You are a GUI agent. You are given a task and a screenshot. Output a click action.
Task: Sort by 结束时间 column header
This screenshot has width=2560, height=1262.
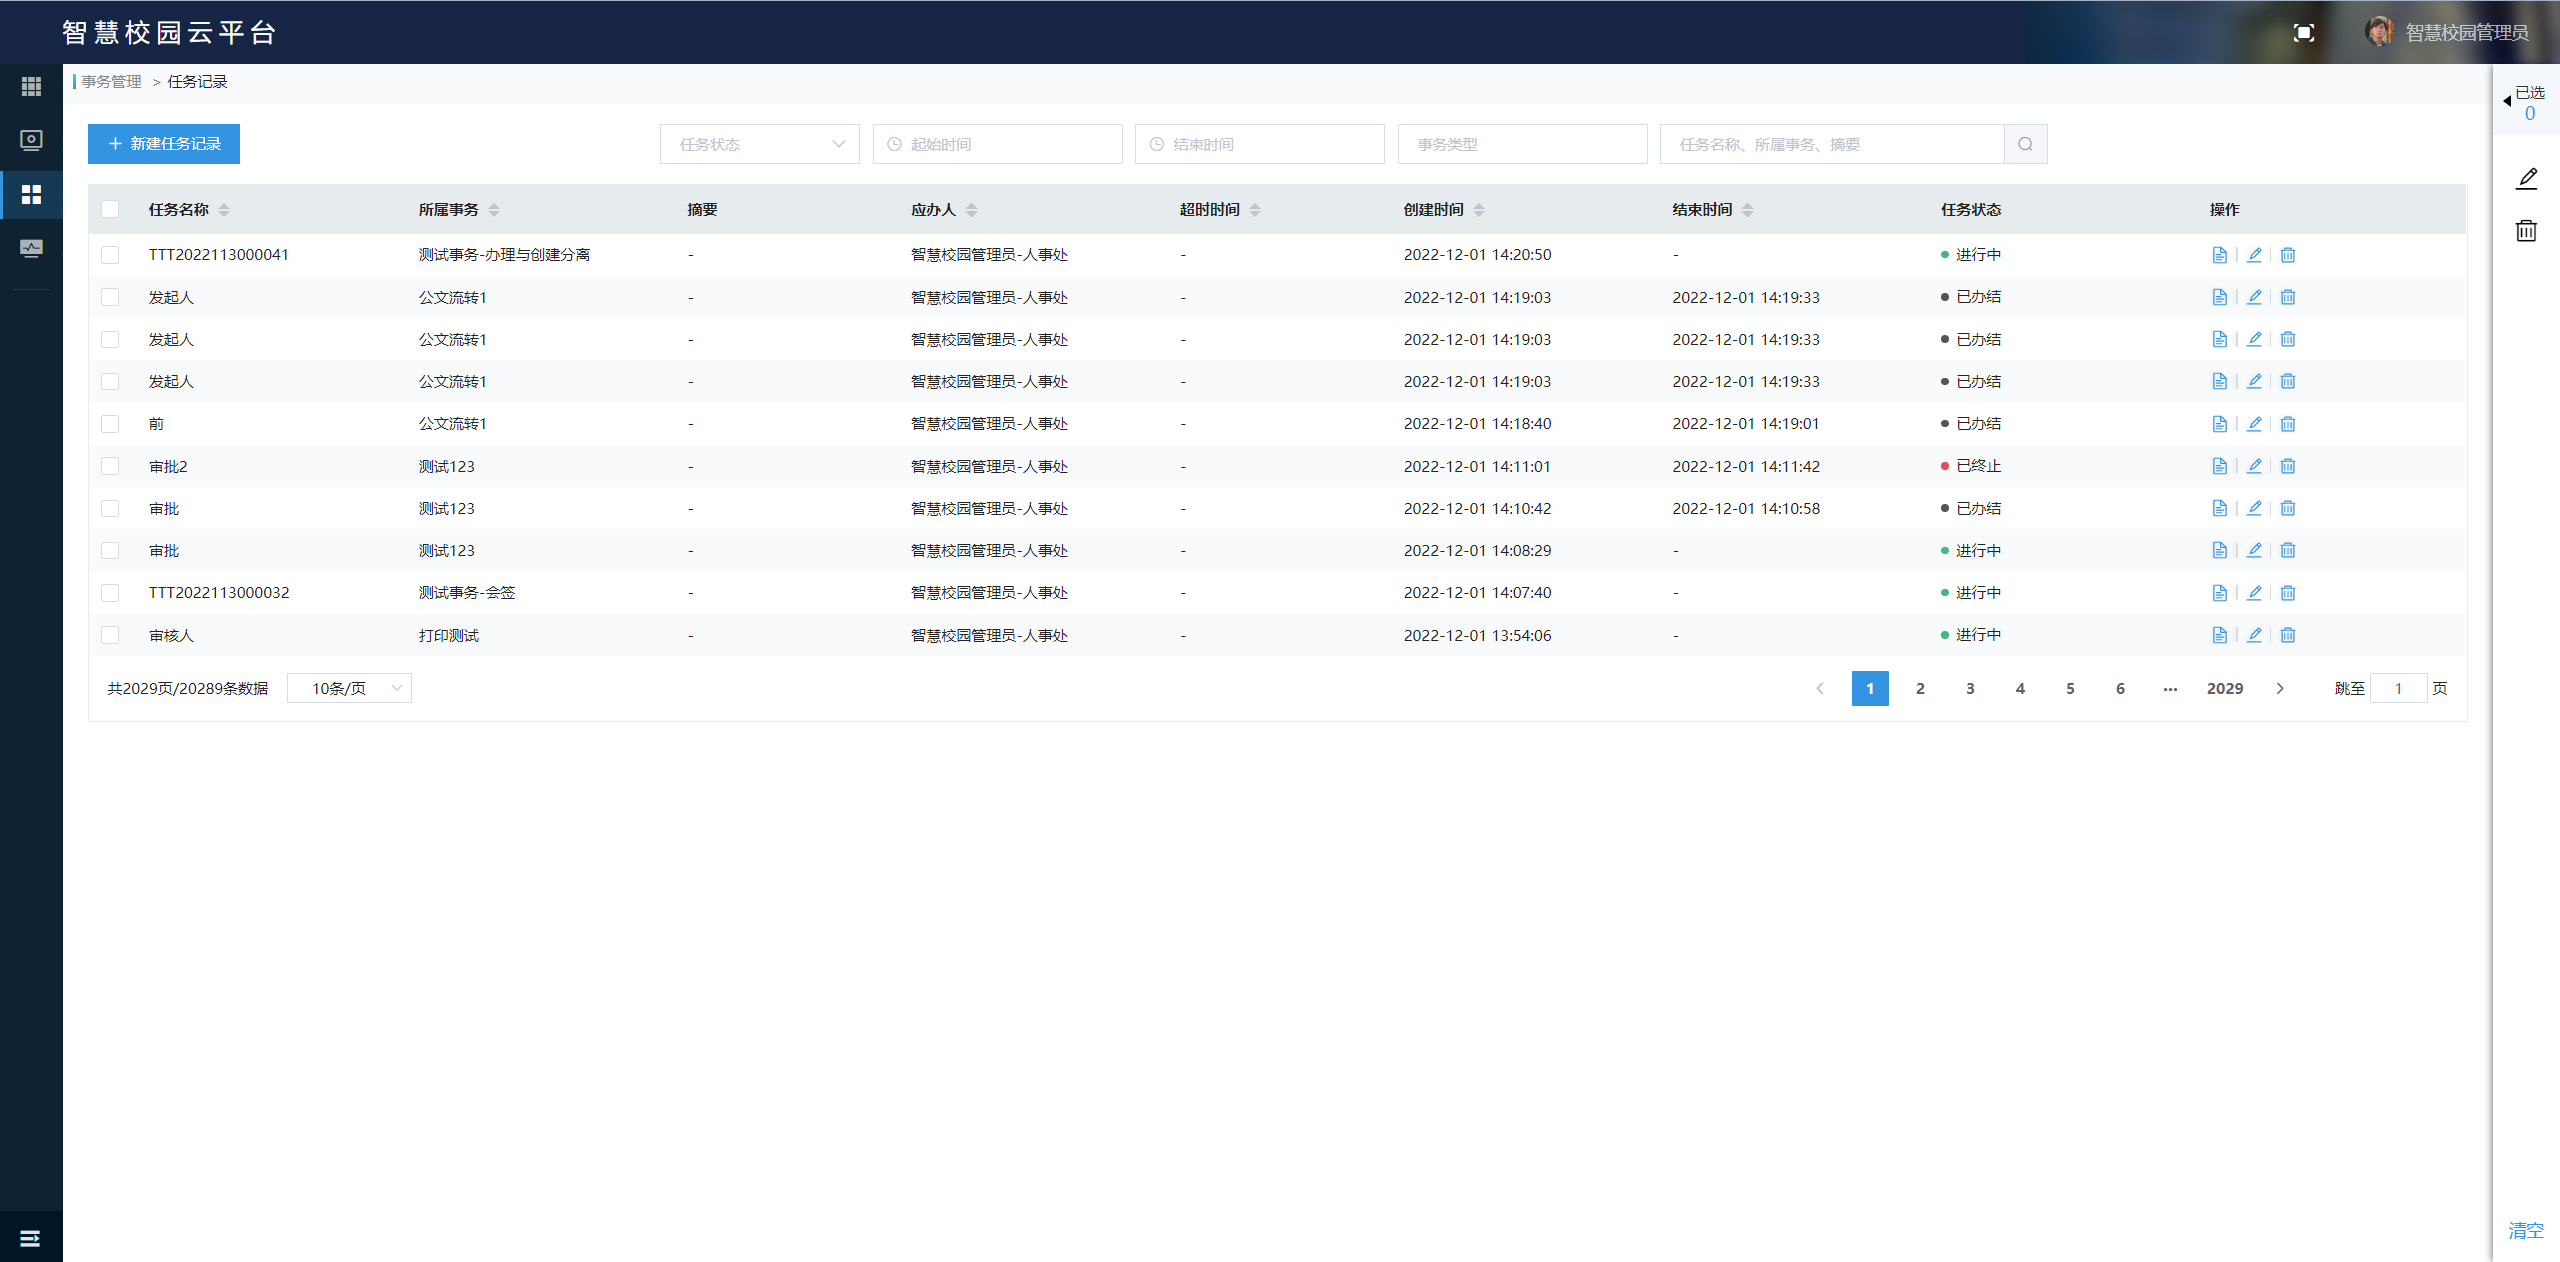point(1748,210)
